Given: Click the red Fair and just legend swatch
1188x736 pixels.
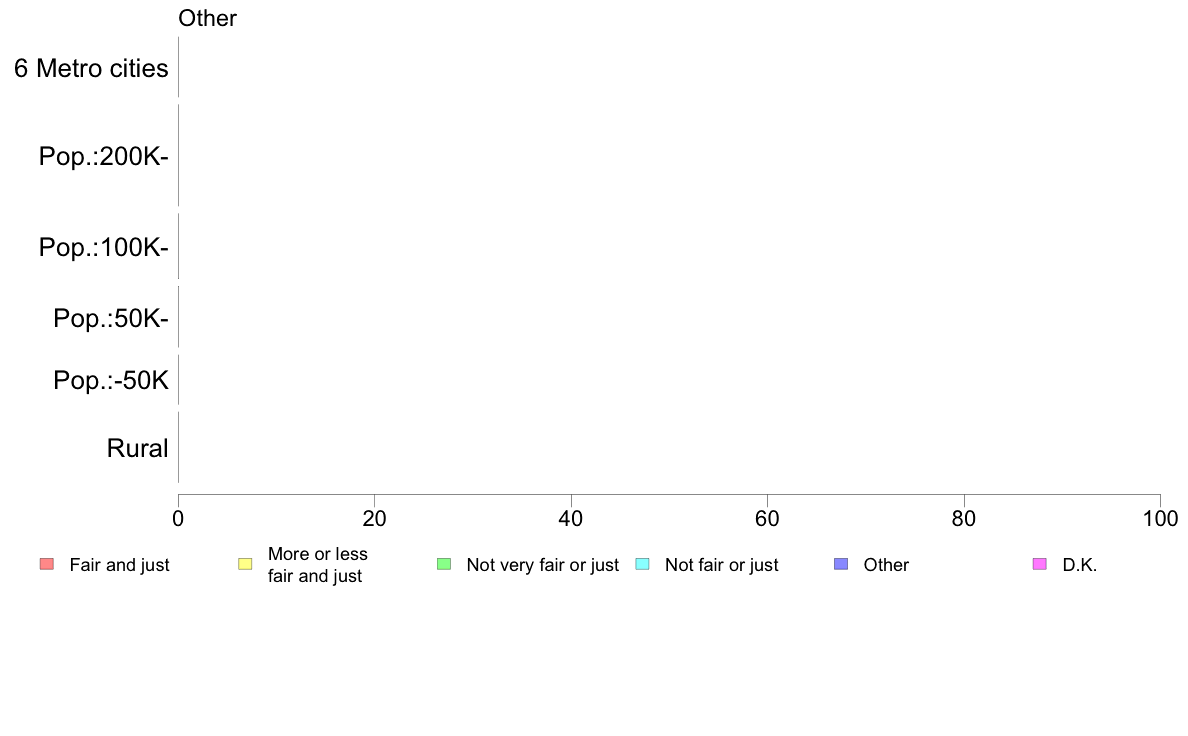Looking at the screenshot, I should point(47,564).
